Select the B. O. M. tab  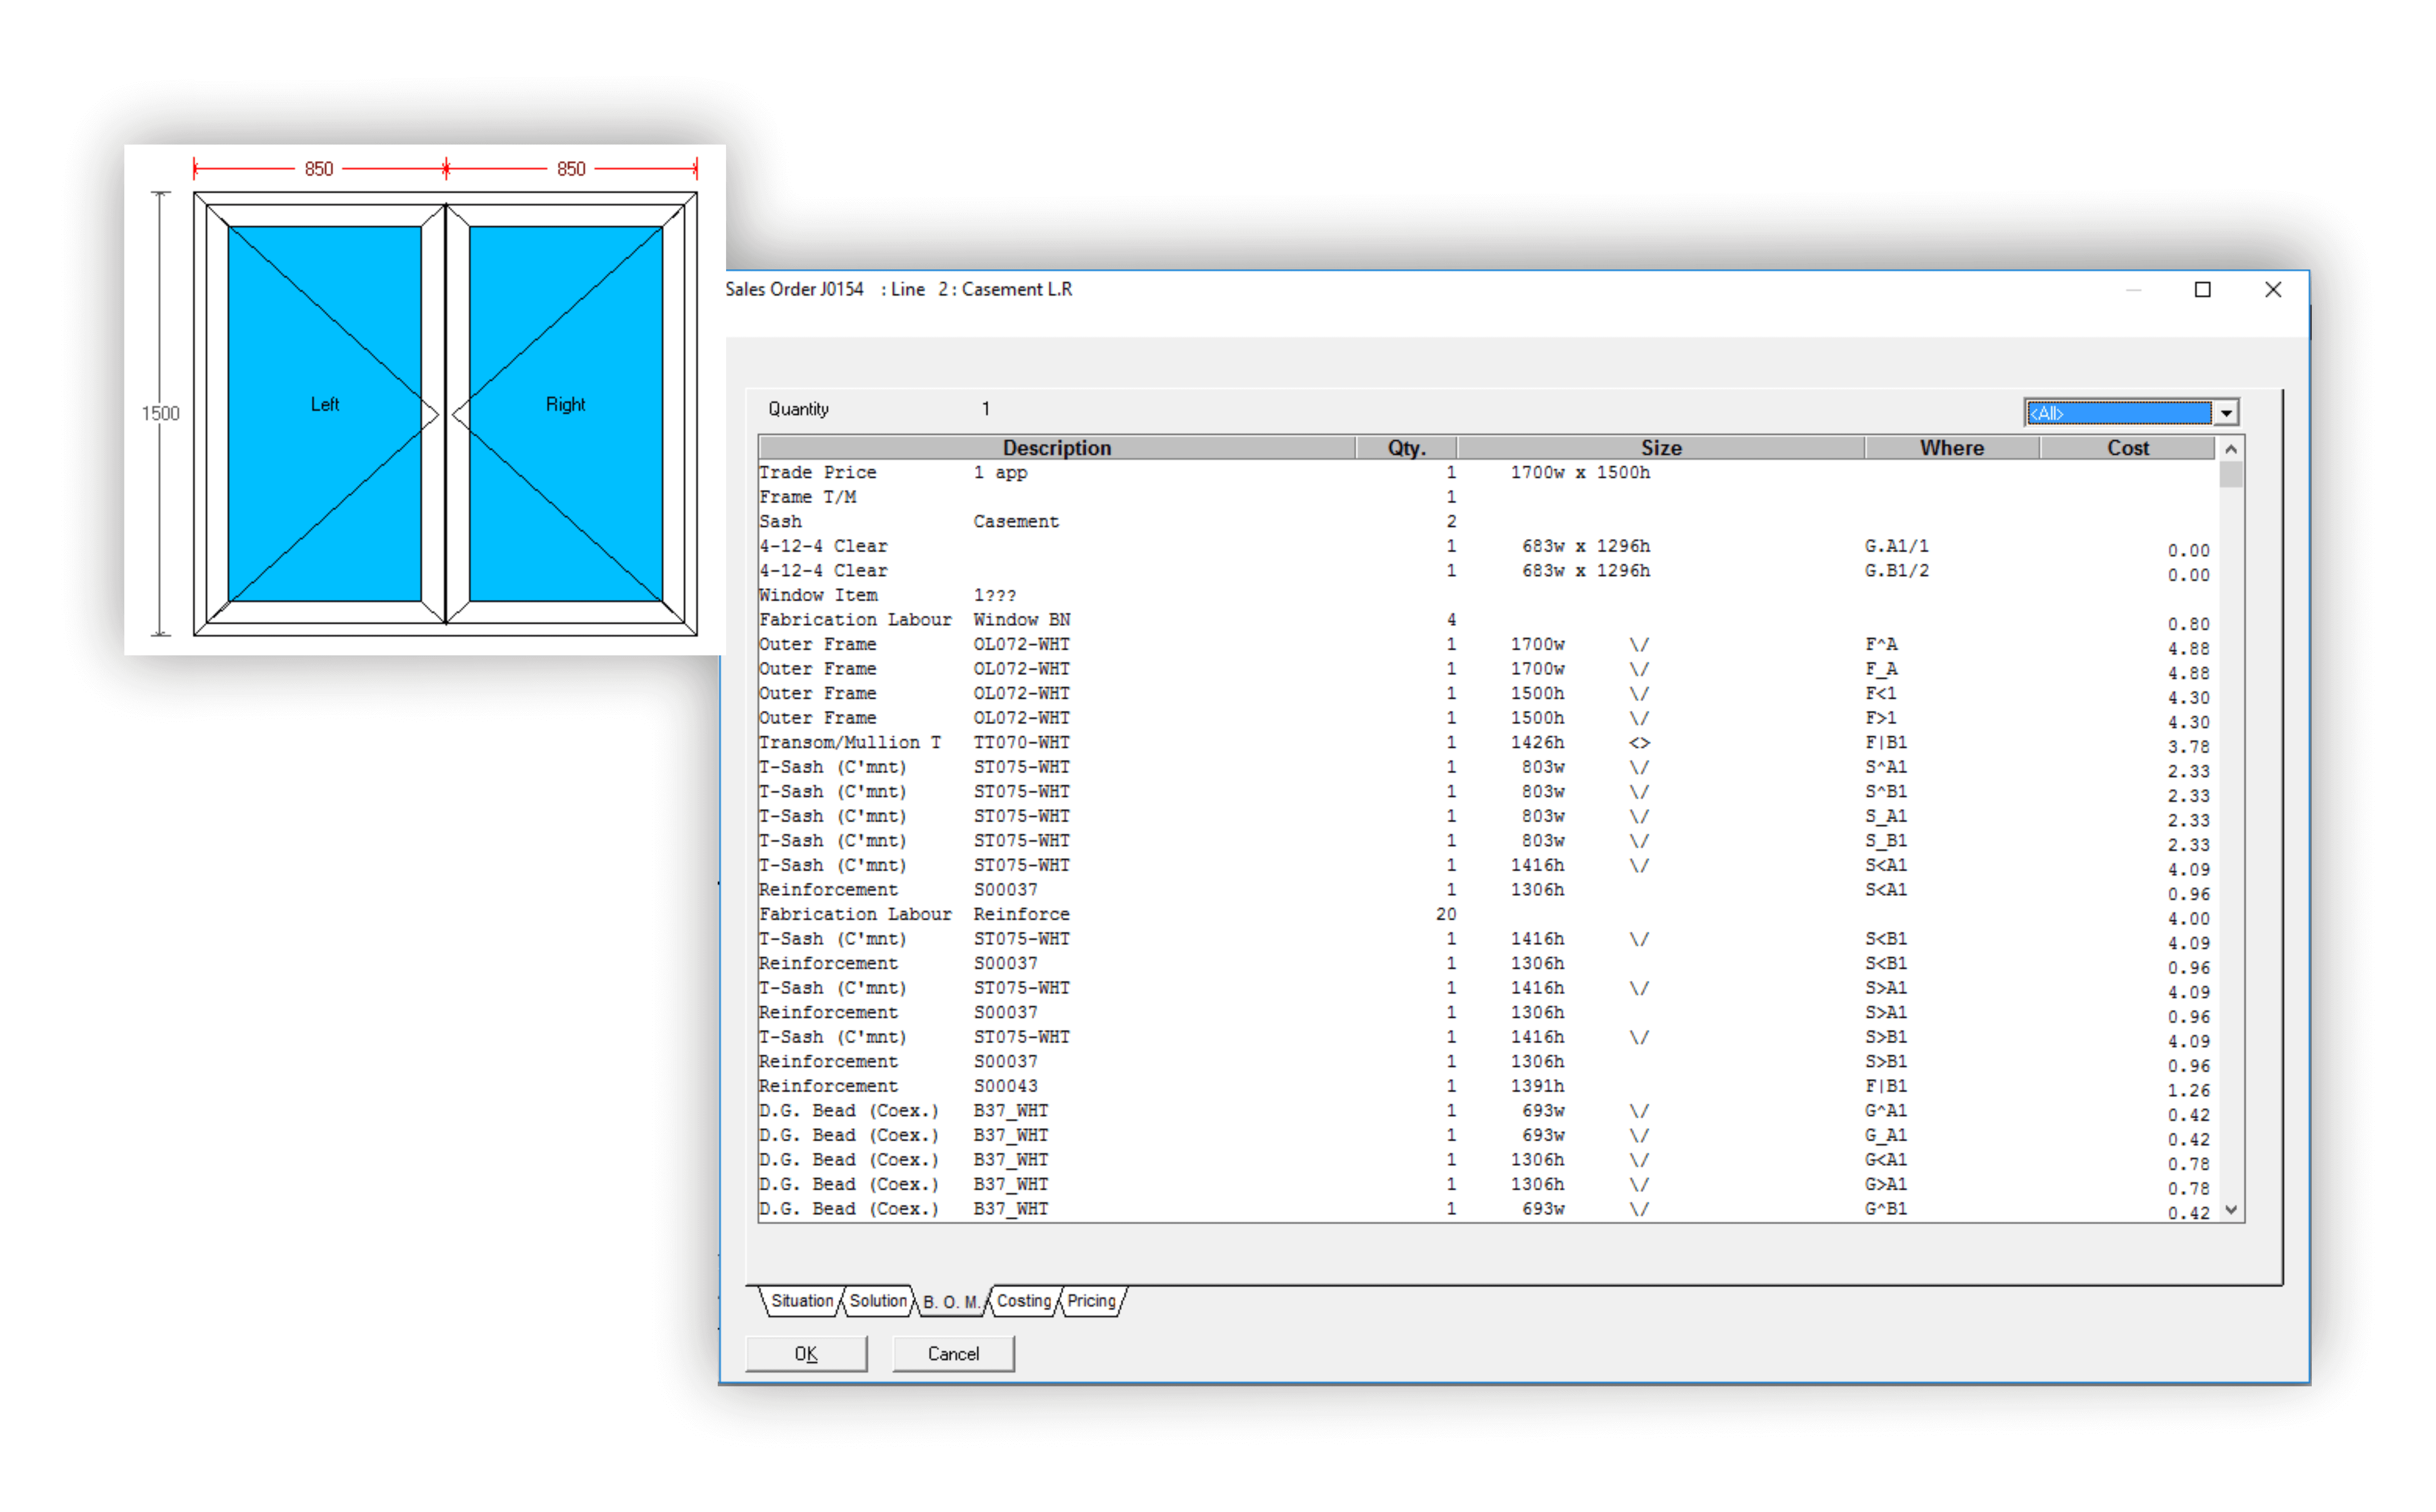950,1302
